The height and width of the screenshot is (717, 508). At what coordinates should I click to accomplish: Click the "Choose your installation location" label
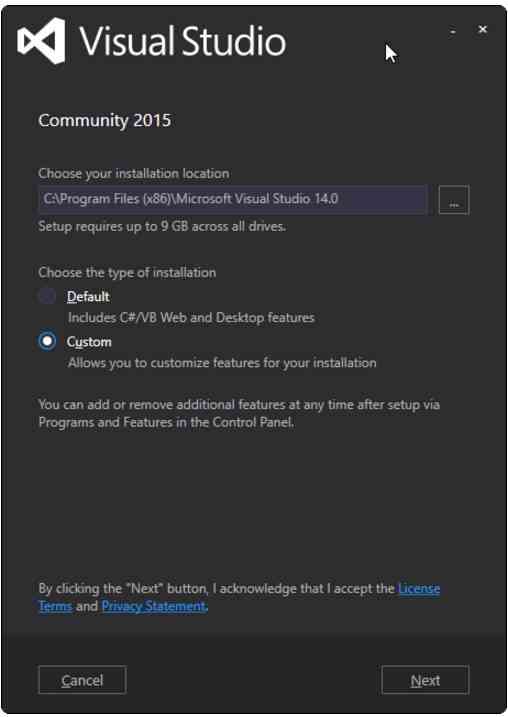click(134, 174)
